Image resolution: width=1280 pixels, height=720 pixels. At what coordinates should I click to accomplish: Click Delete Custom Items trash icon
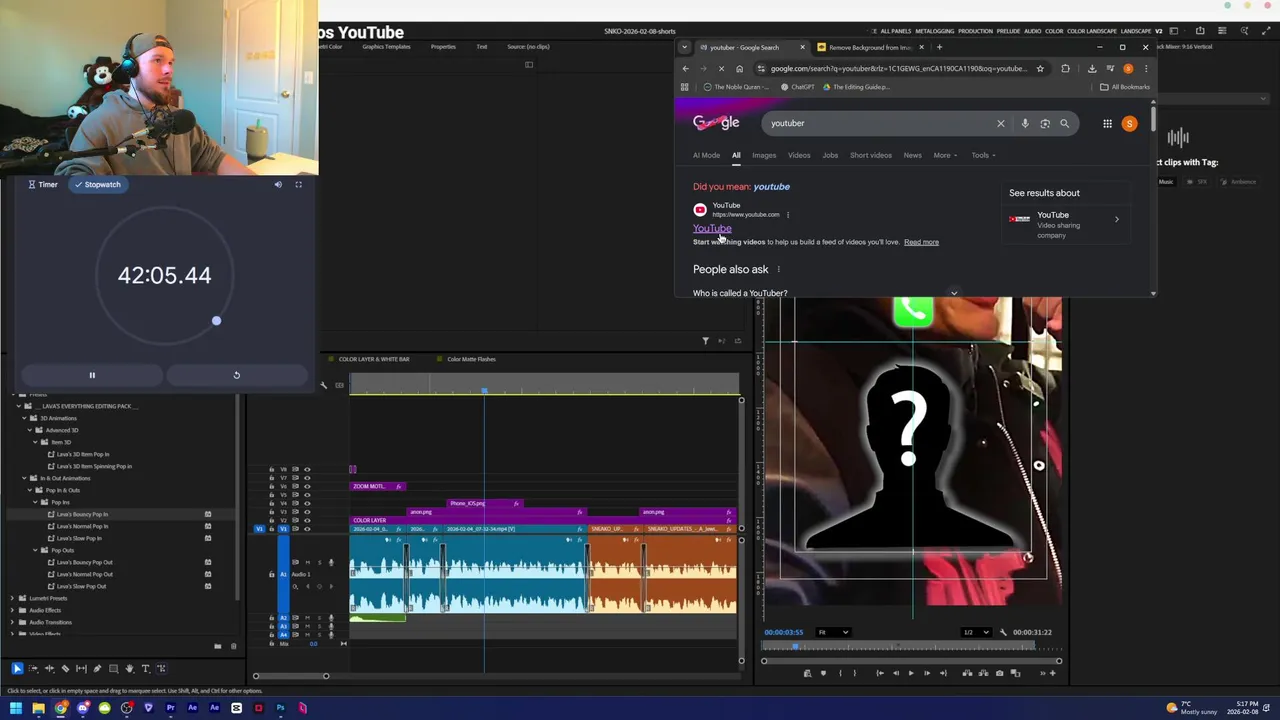coord(234,646)
